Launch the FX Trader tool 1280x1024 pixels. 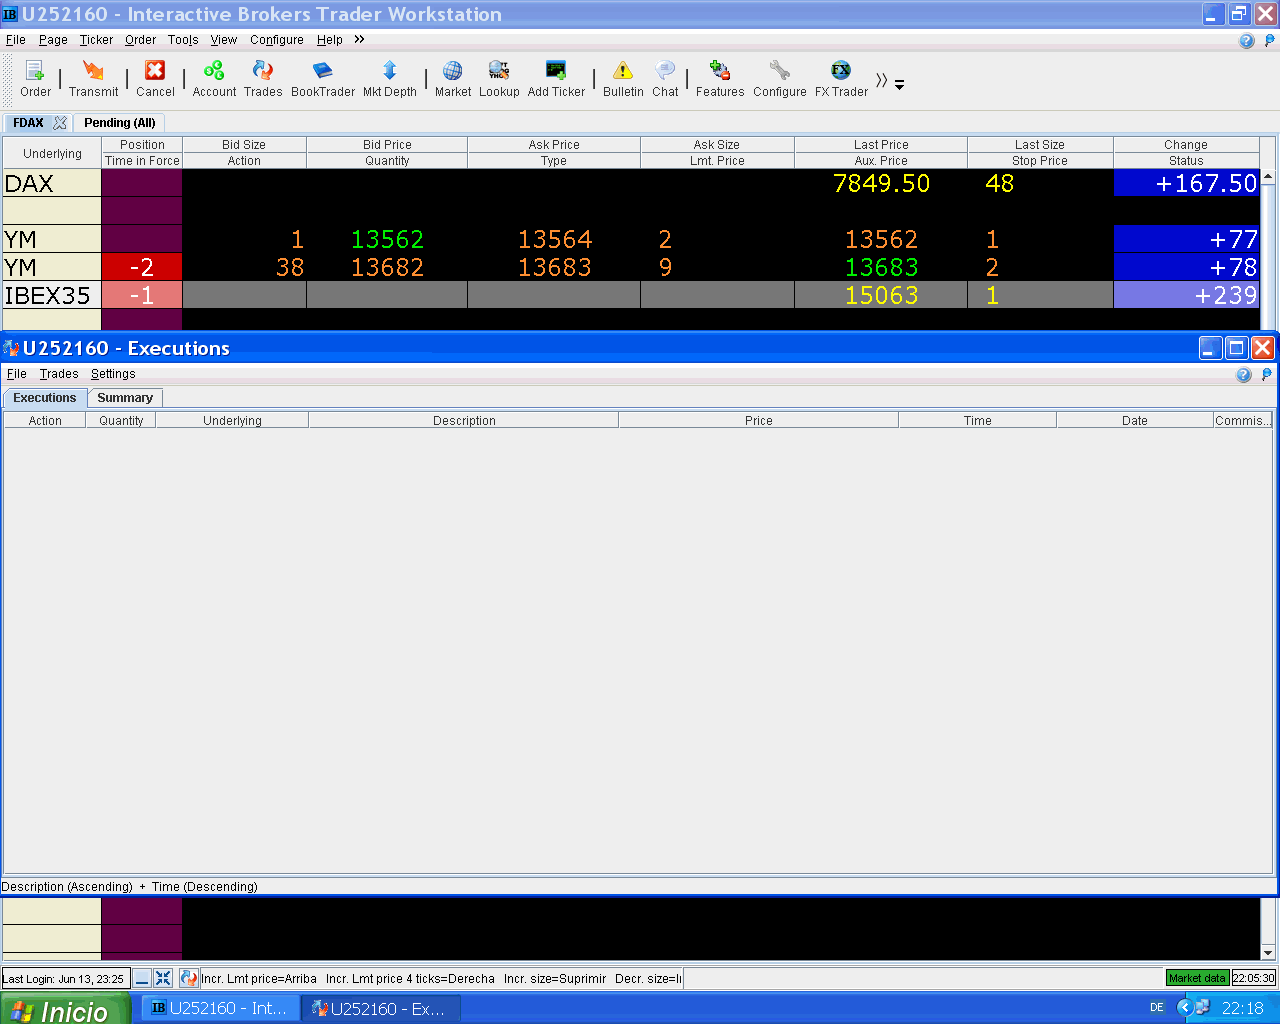(841, 71)
